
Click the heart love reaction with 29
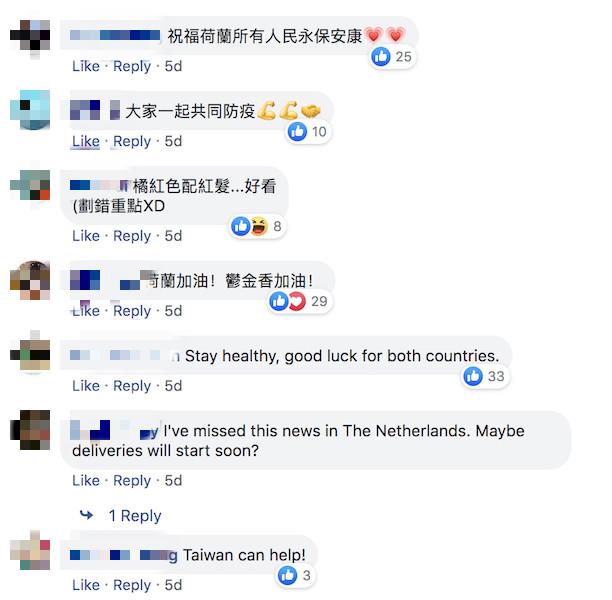(x=297, y=301)
